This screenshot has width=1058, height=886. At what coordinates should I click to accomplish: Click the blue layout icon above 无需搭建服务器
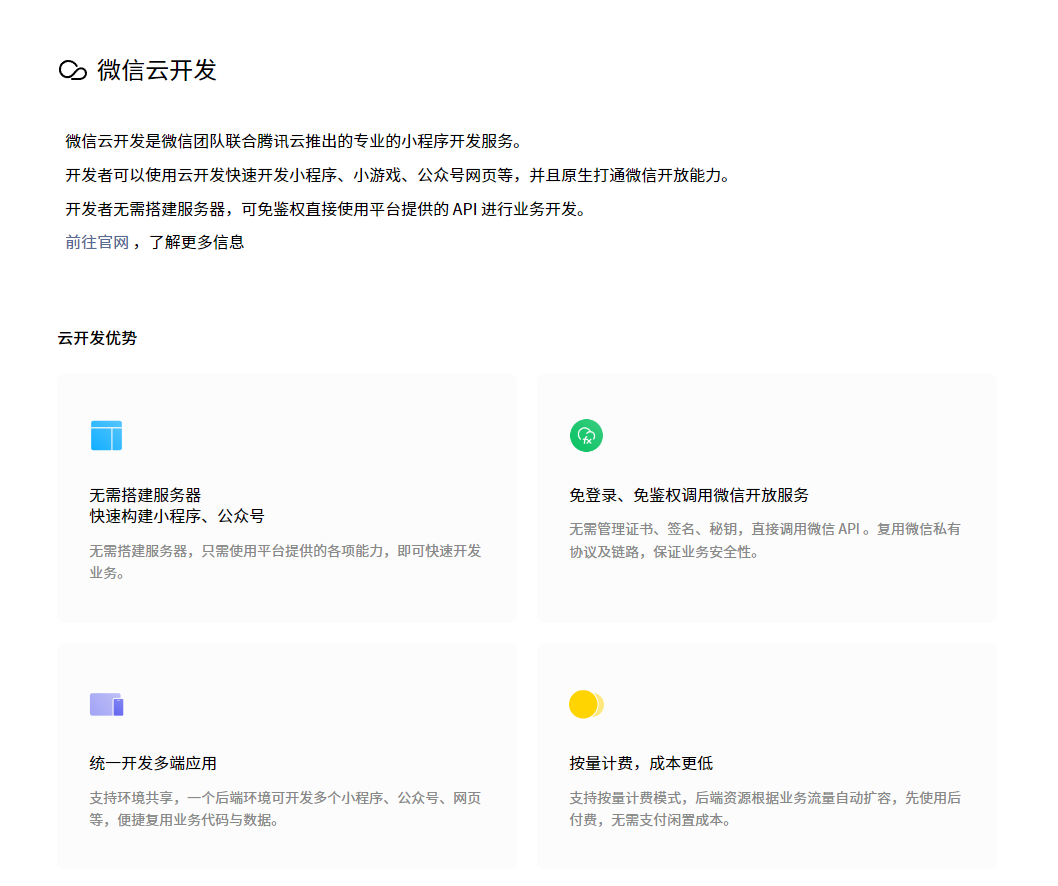[107, 435]
